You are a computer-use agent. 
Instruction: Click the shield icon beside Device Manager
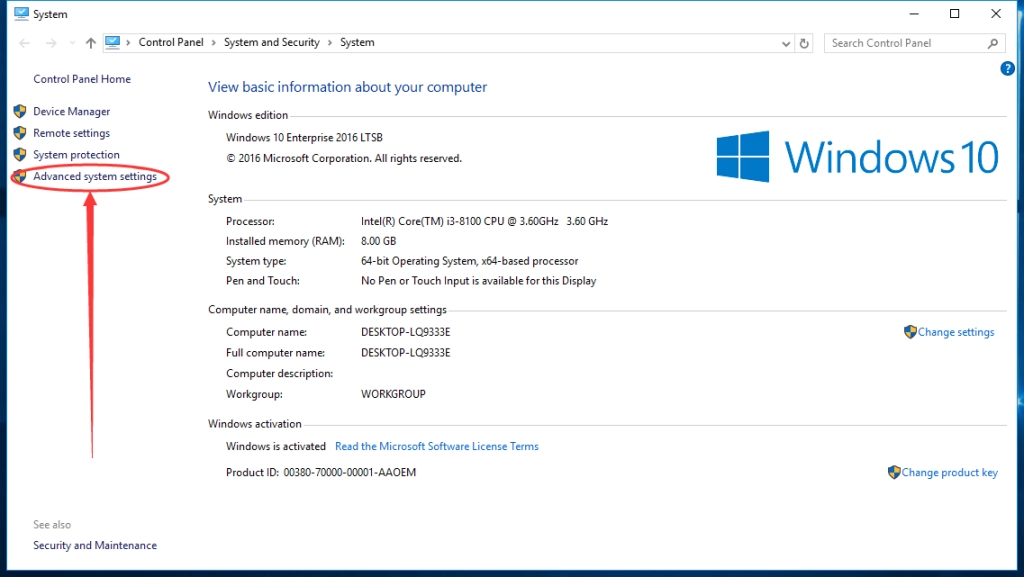[20, 111]
